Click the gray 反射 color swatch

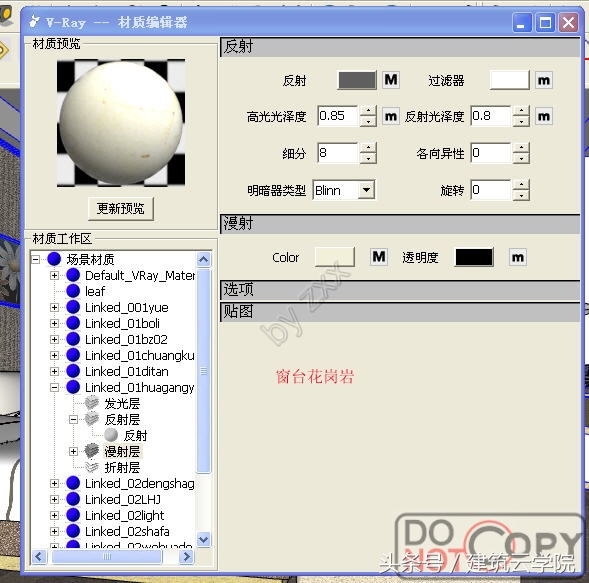357,80
